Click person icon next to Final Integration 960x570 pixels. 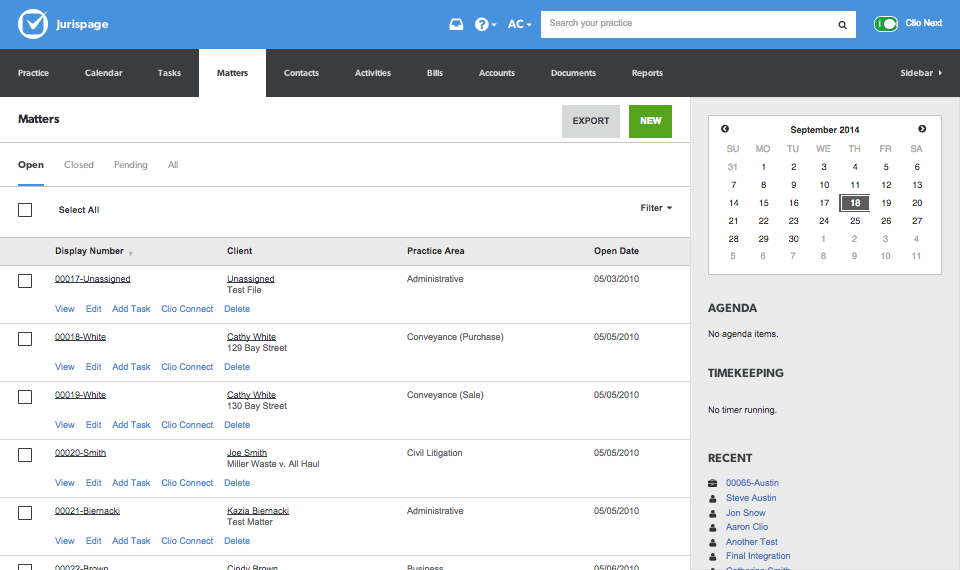[x=713, y=557]
